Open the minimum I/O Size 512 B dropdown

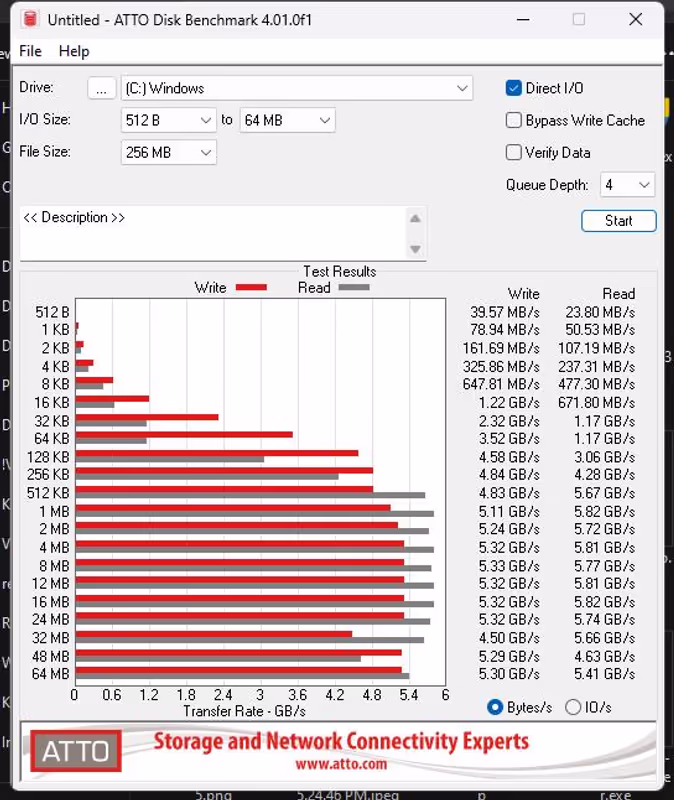(x=205, y=120)
